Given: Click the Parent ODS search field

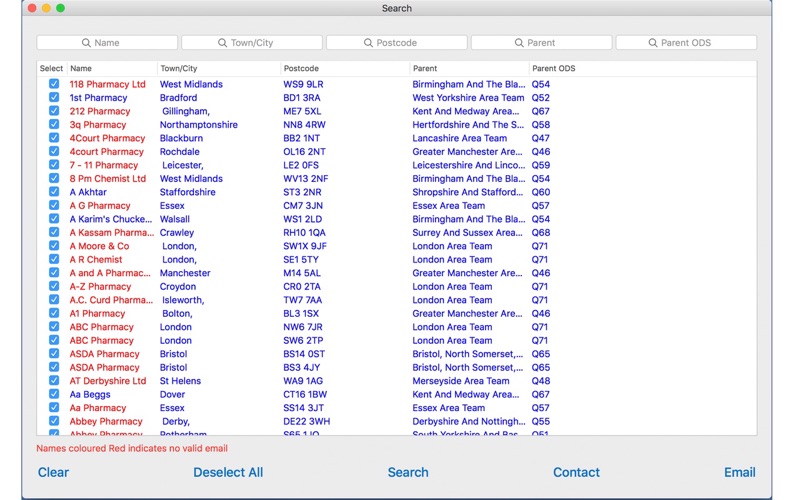Looking at the screenshot, I should pyautogui.click(x=686, y=43).
